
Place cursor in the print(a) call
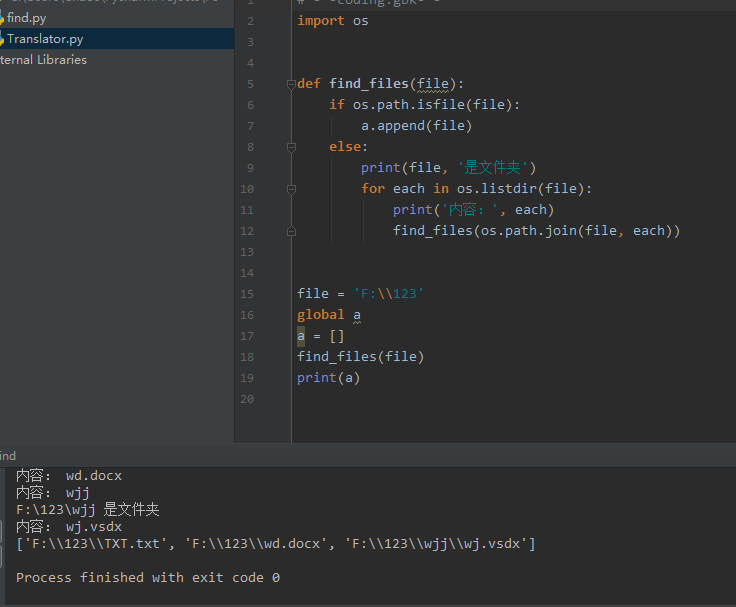click(x=328, y=378)
